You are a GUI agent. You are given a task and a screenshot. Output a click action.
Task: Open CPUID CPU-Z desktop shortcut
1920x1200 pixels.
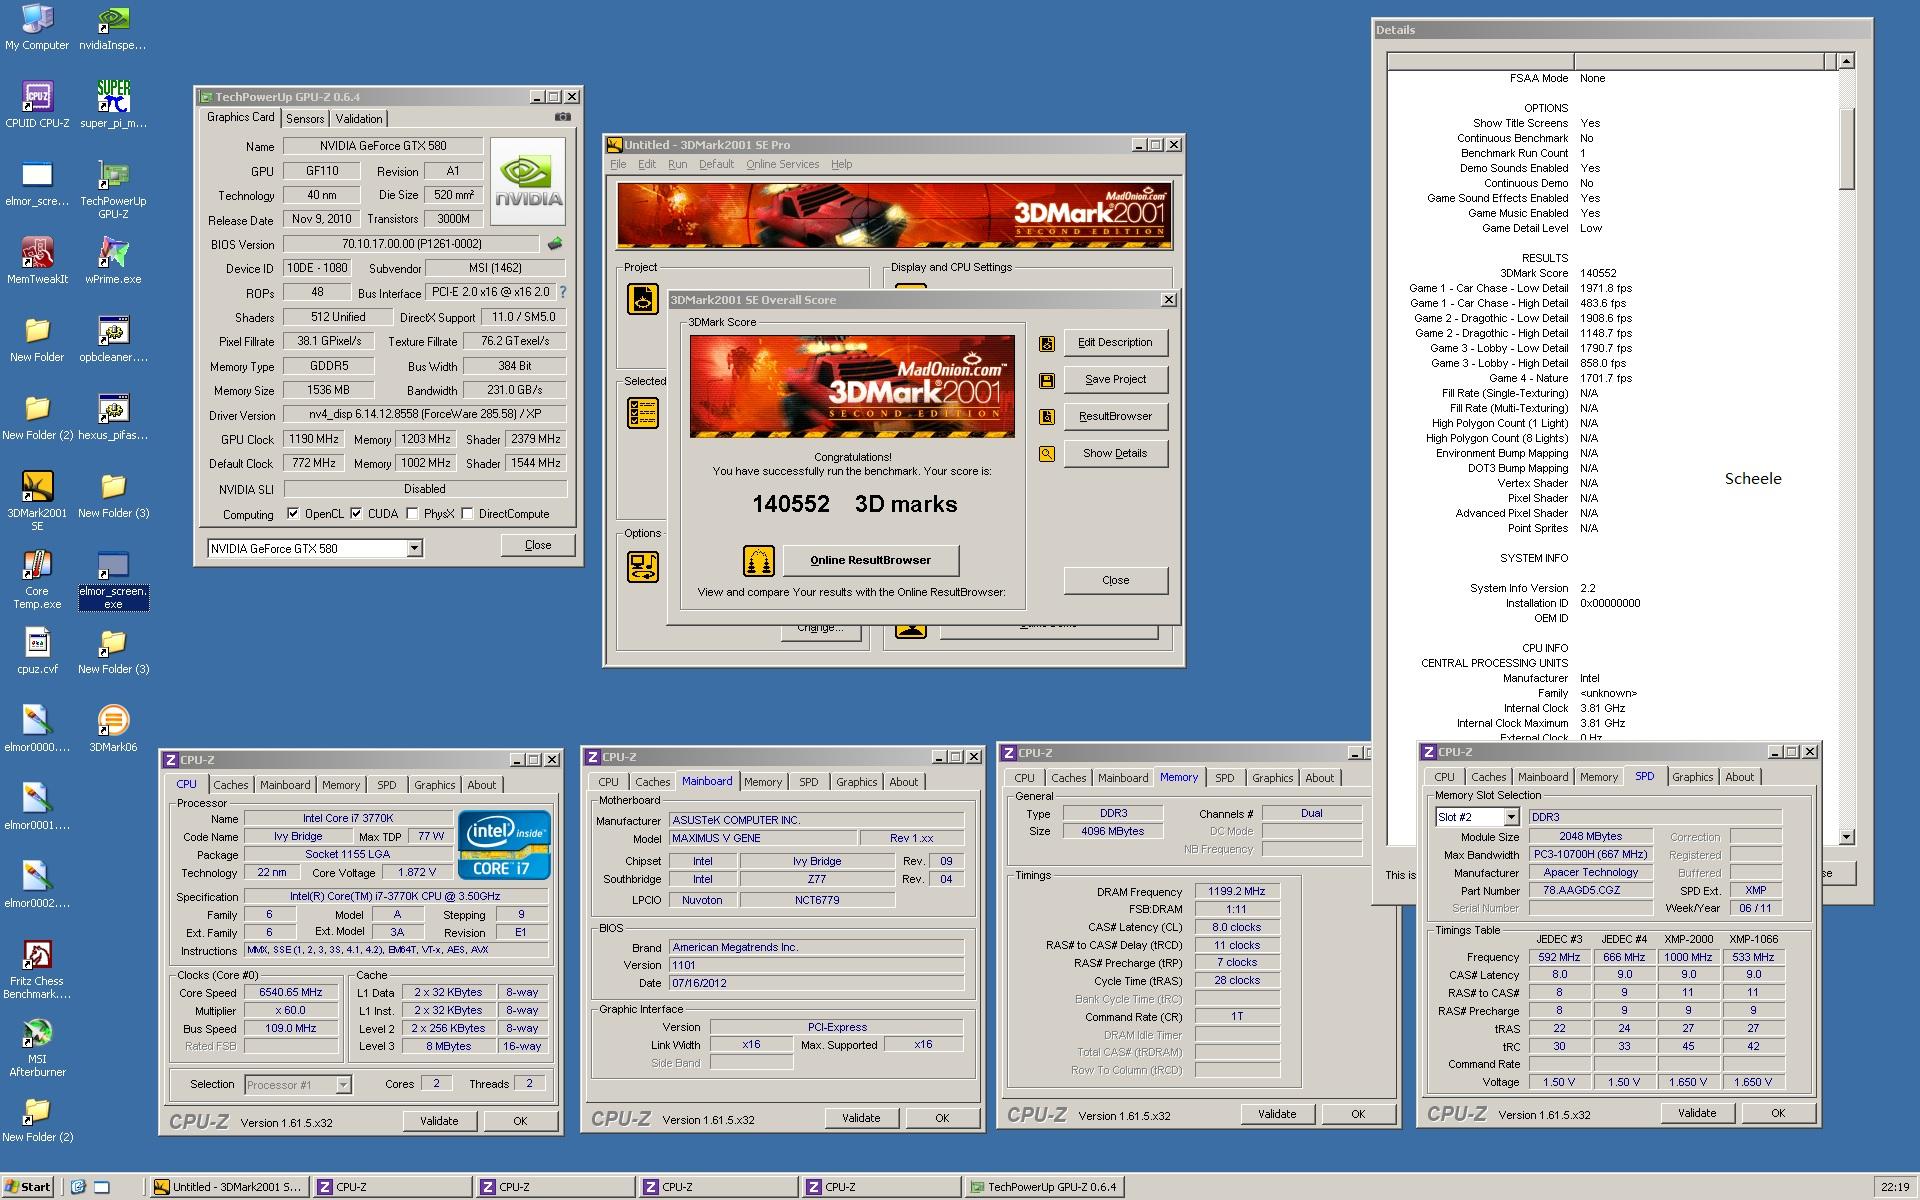click(37, 105)
